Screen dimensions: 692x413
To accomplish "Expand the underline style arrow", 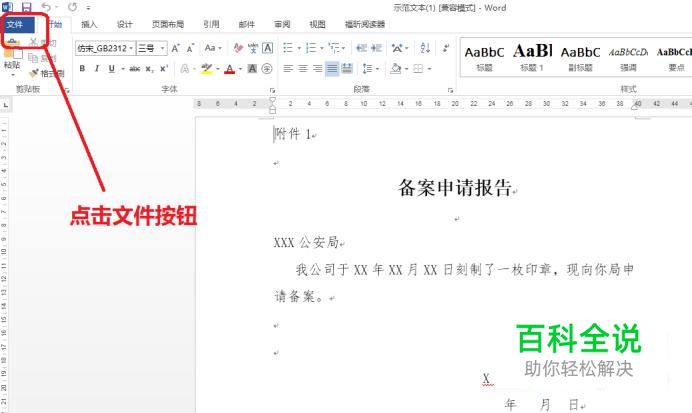I will click(x=122, y=69).
